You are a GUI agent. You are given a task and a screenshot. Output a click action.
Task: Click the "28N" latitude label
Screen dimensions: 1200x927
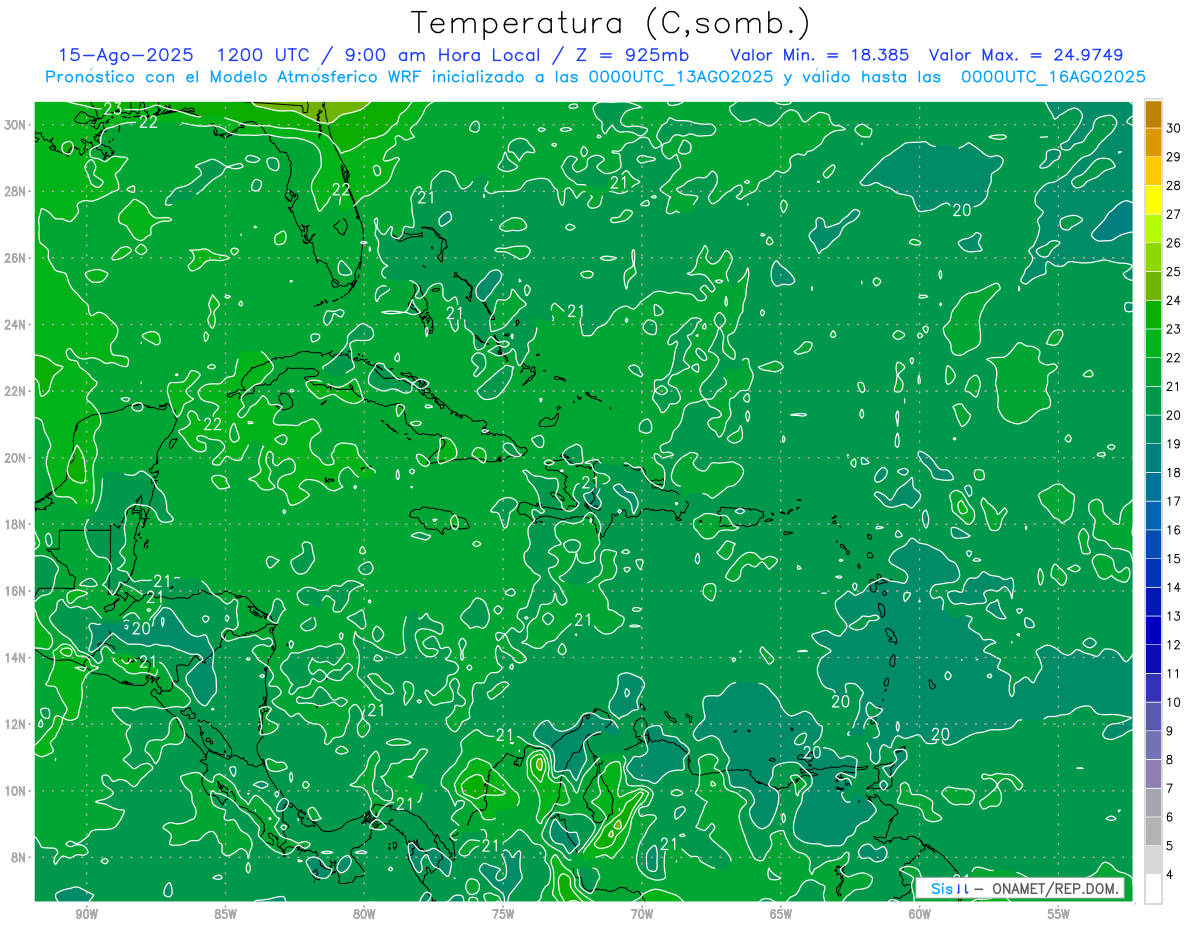click(x=14, y=191)
